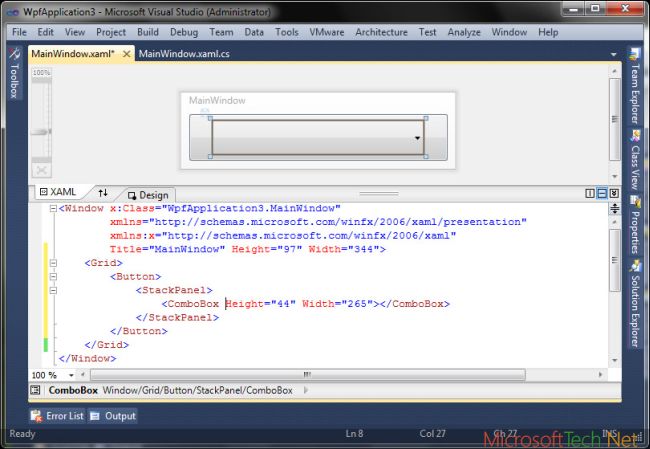Collapse the Window element in XAML
The width and height of the screenshot is (650, 449).
pos(53,208)
